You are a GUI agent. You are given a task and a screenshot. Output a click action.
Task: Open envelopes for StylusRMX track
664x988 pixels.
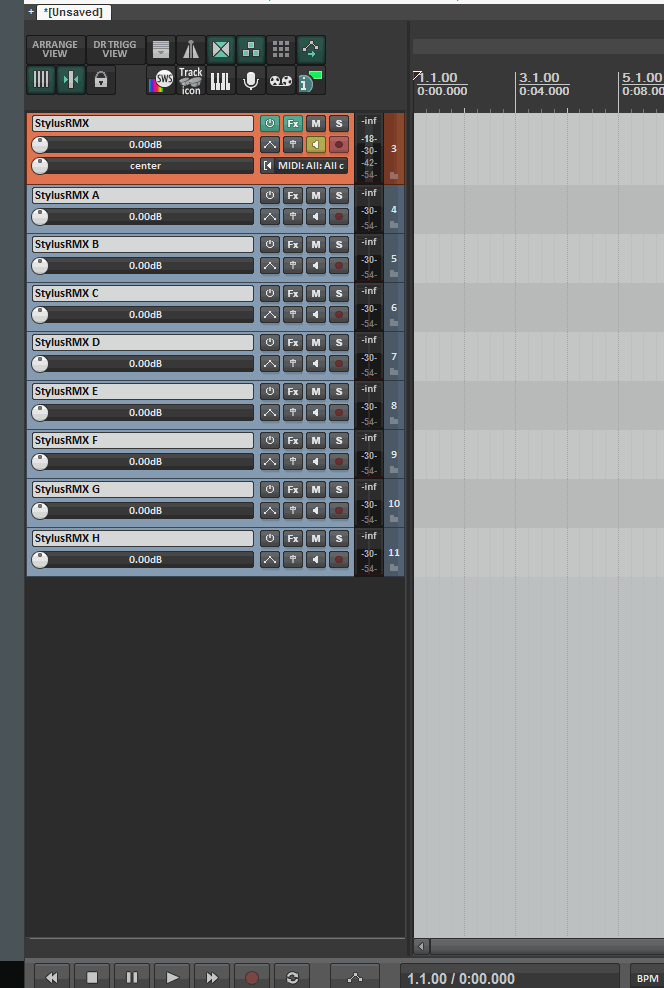pos(270,145)
